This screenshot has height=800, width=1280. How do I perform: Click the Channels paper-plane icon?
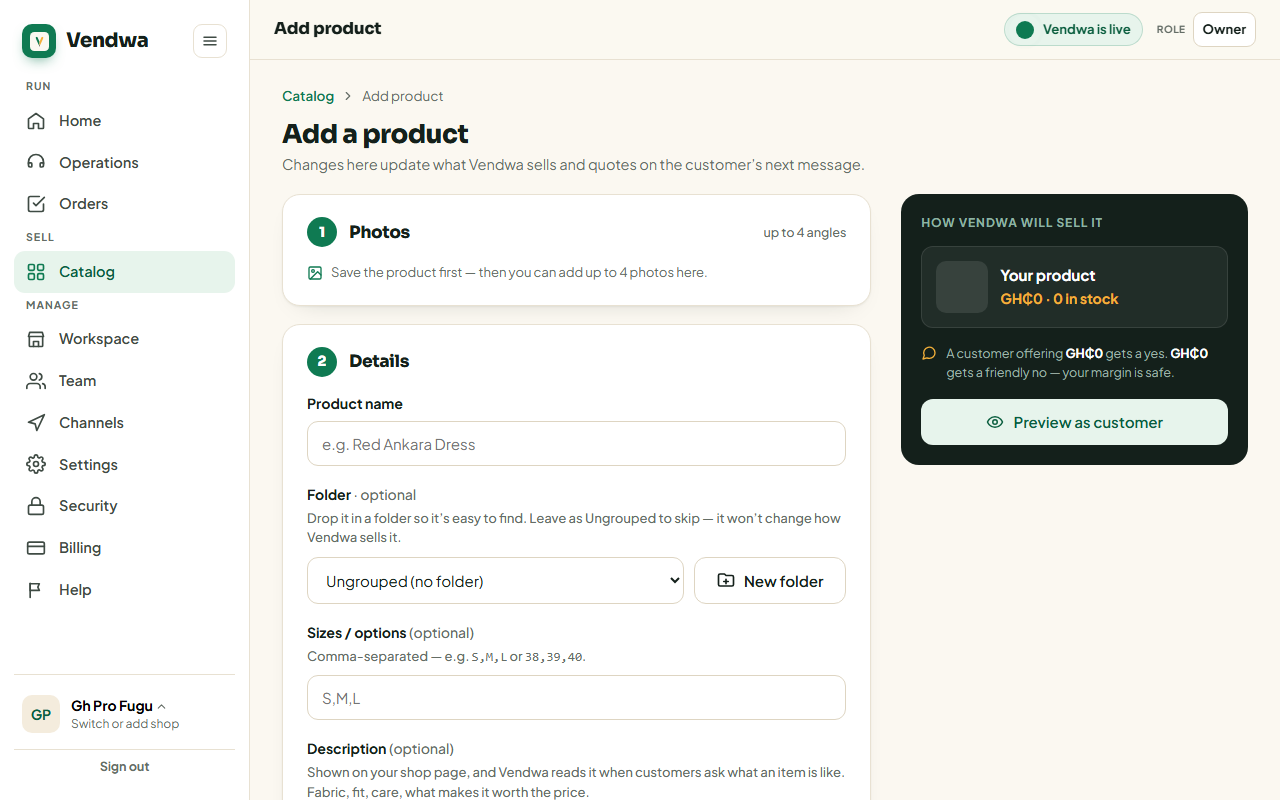pyautogui.click(x=36, y=423)
